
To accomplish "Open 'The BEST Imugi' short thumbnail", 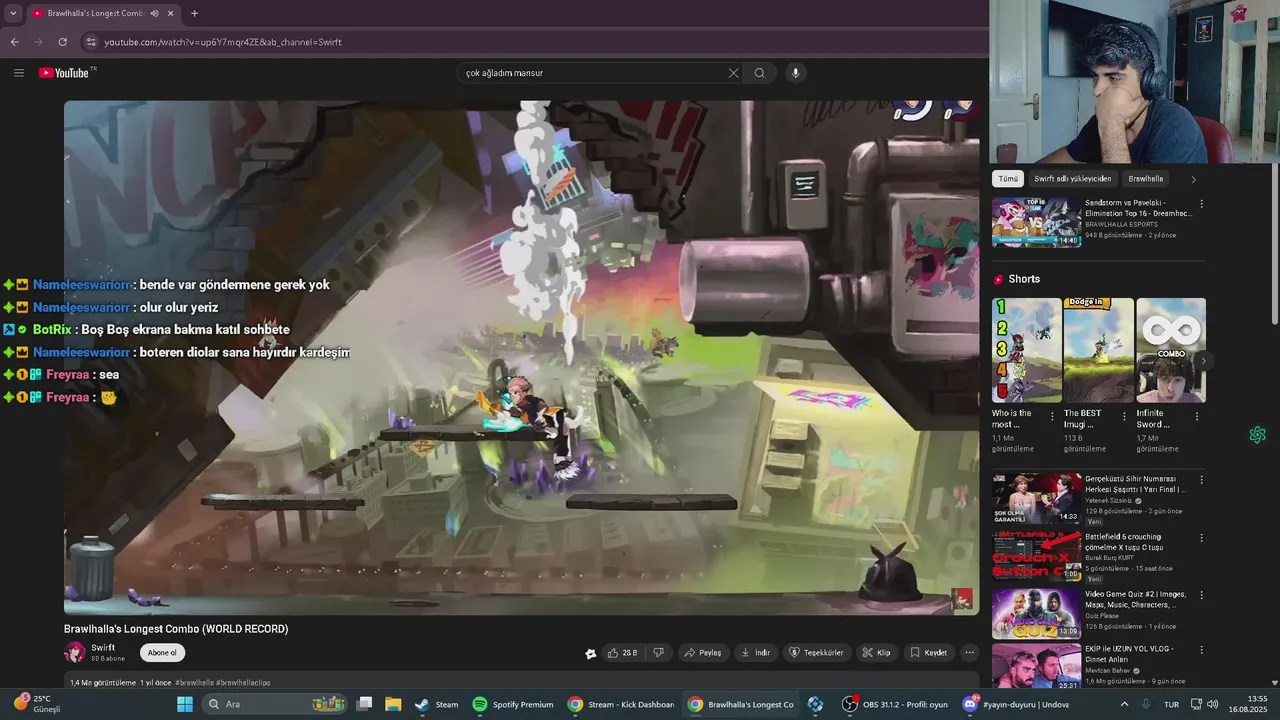I will [x=1098, y=350].
